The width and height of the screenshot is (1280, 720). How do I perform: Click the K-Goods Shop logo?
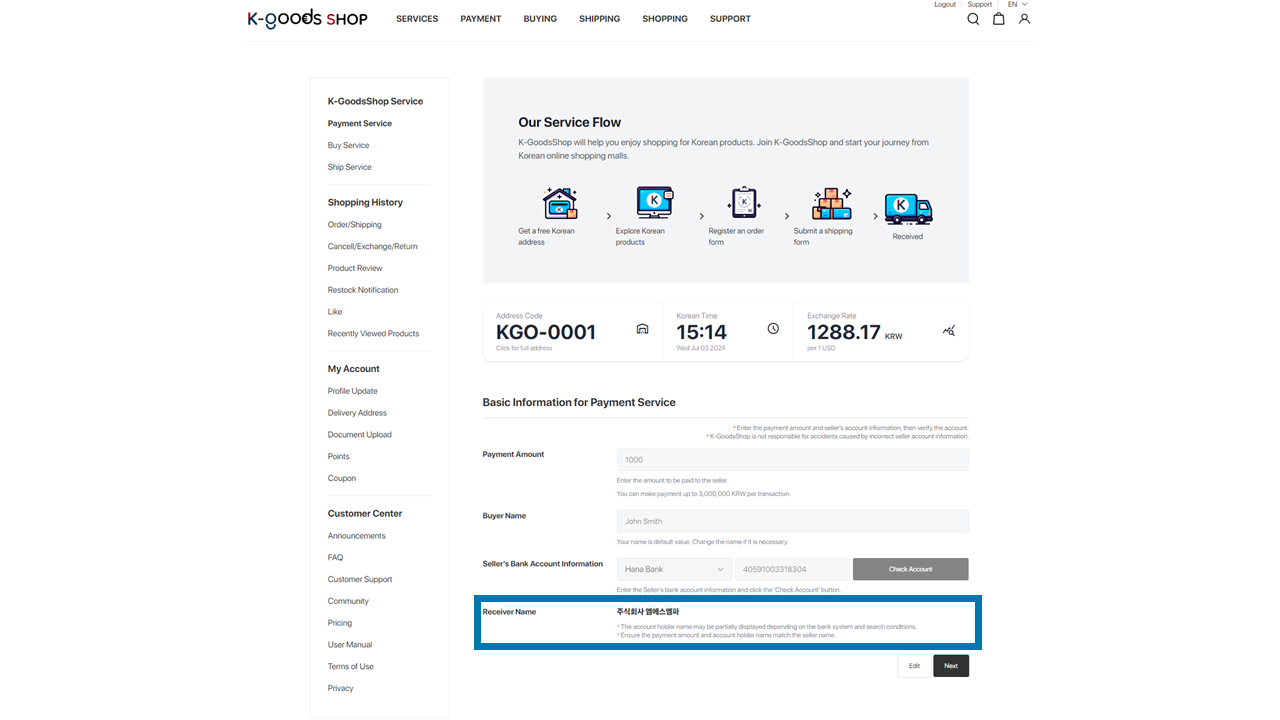[307, 18]
